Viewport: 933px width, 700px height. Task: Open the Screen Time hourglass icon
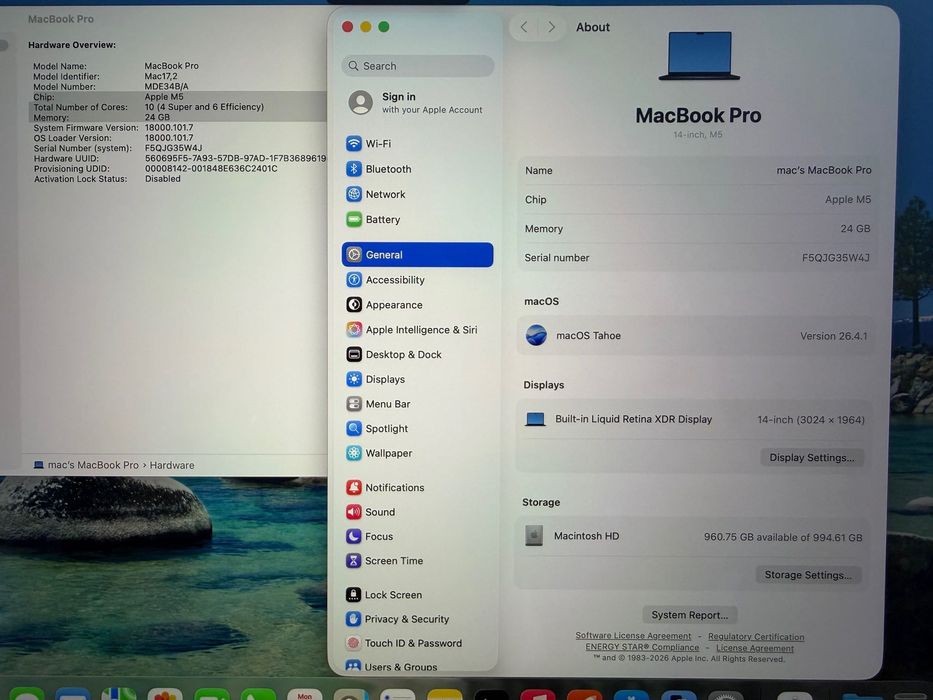[x=353, y=561]
